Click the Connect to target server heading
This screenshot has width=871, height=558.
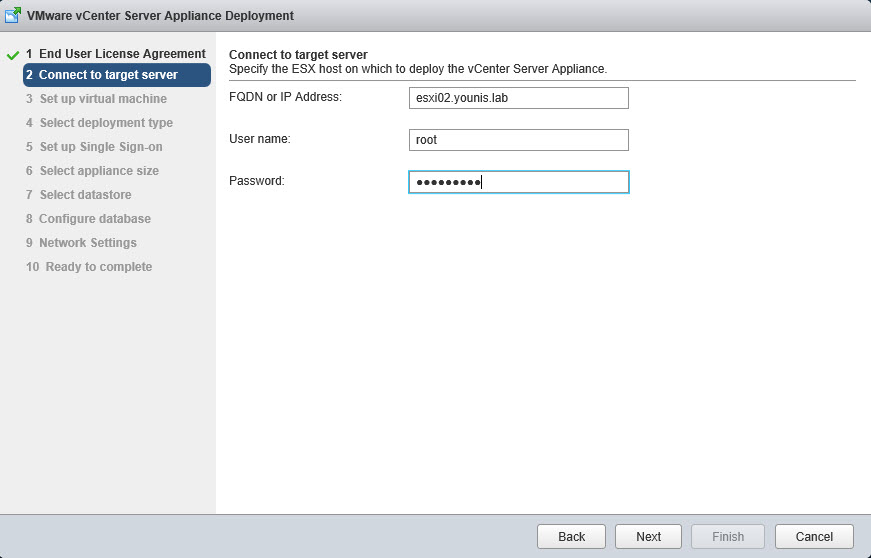point(298,54)
